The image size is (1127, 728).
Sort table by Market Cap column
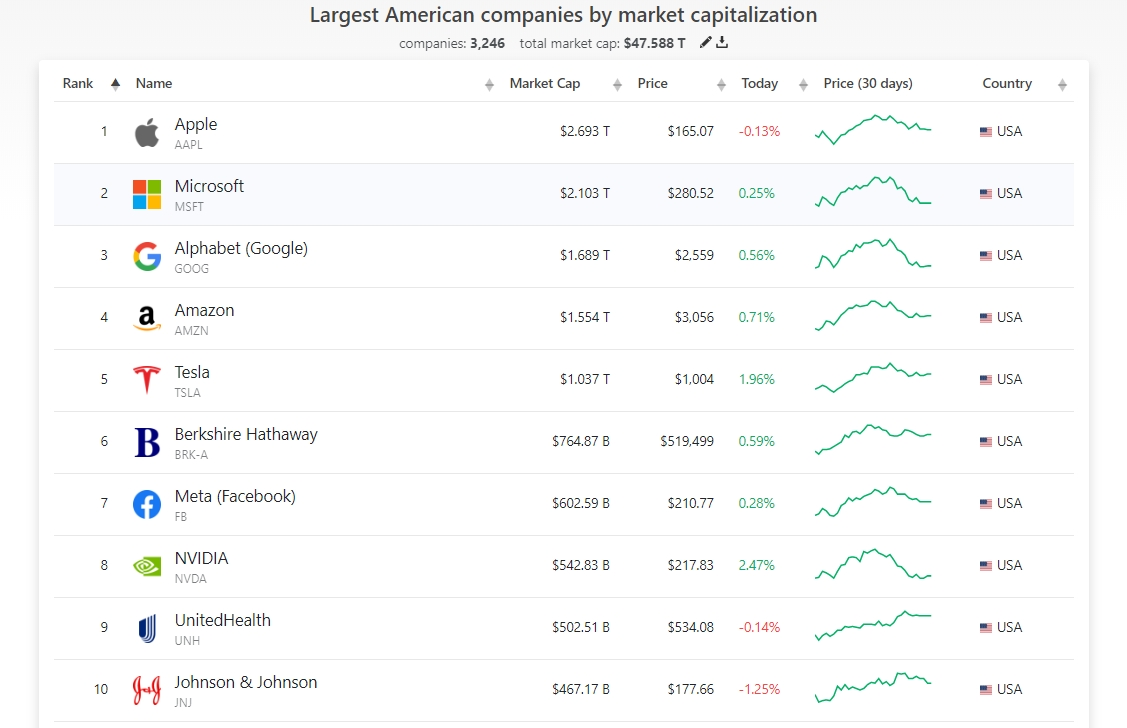(544, 84)
